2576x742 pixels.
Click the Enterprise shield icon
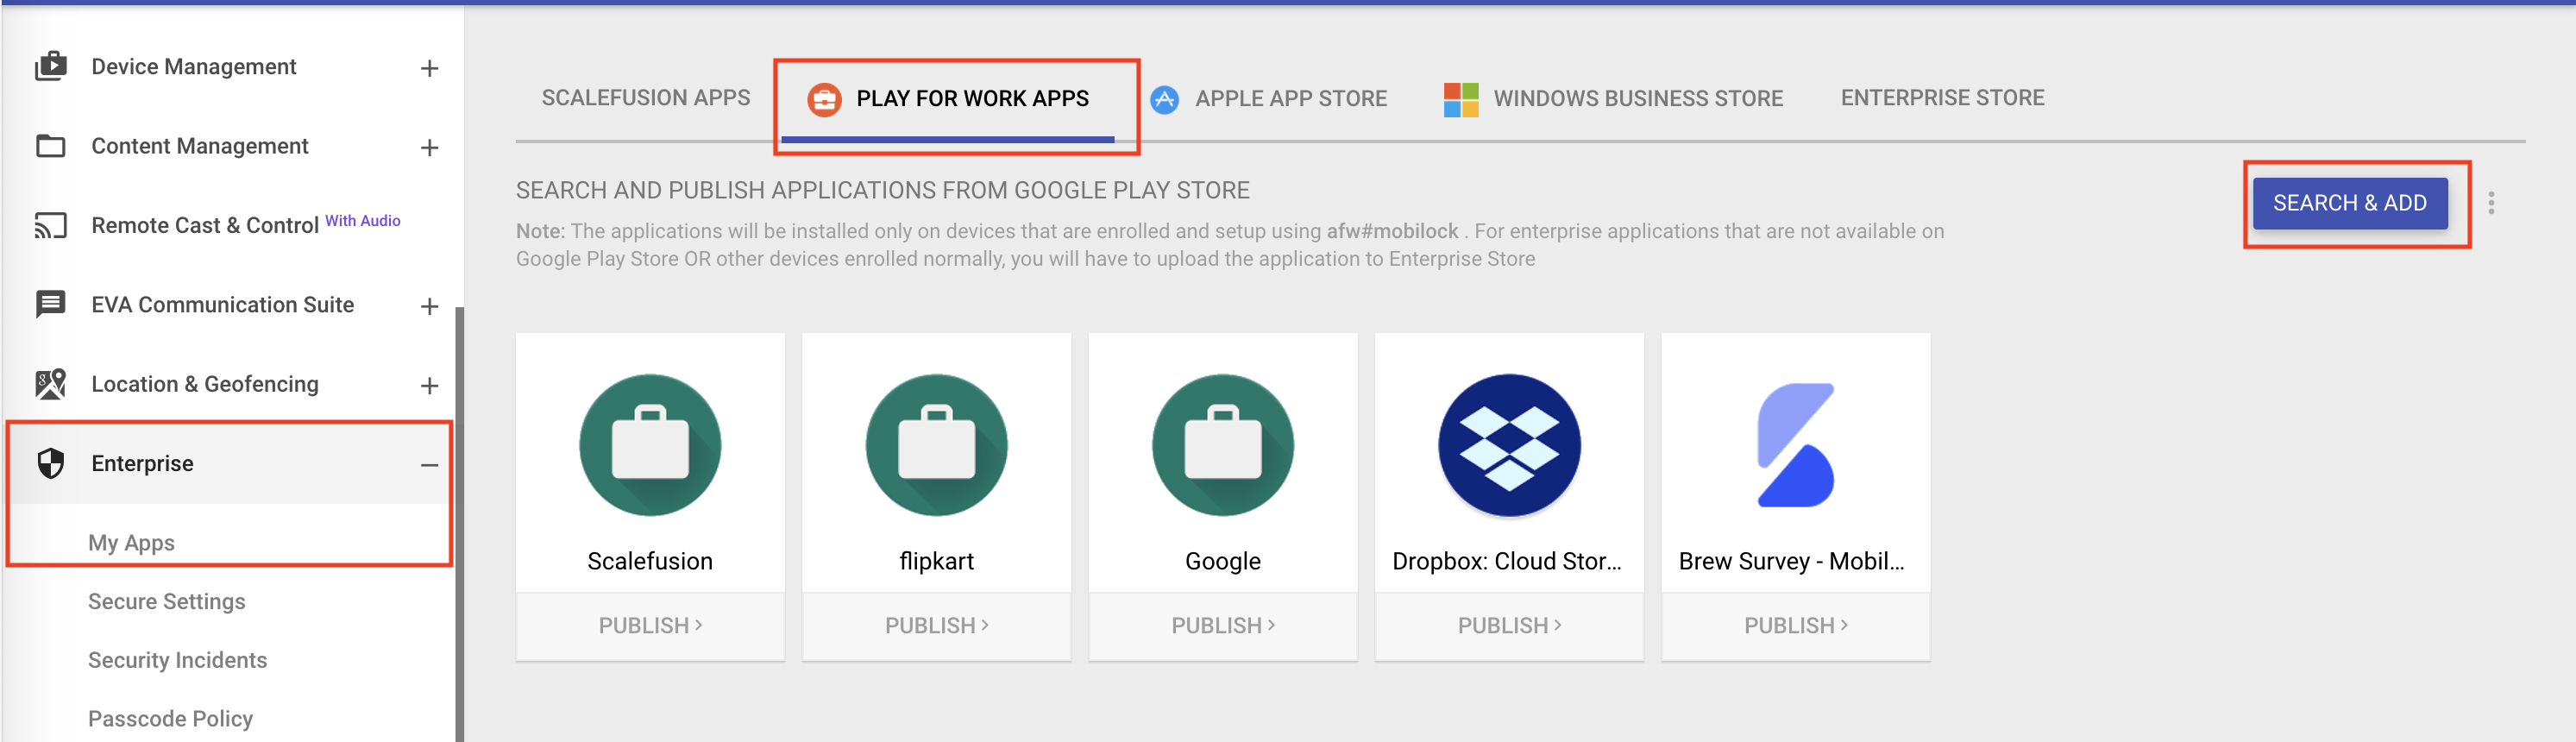[x=51, y=463]
